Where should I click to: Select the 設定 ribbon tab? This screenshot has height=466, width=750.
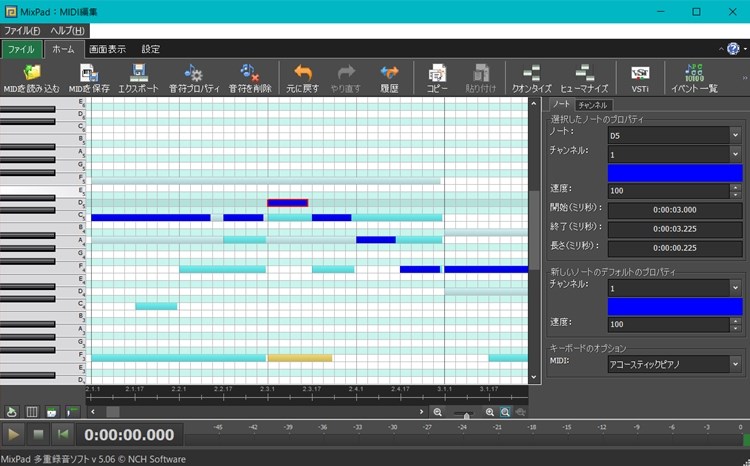coord(151,49)
